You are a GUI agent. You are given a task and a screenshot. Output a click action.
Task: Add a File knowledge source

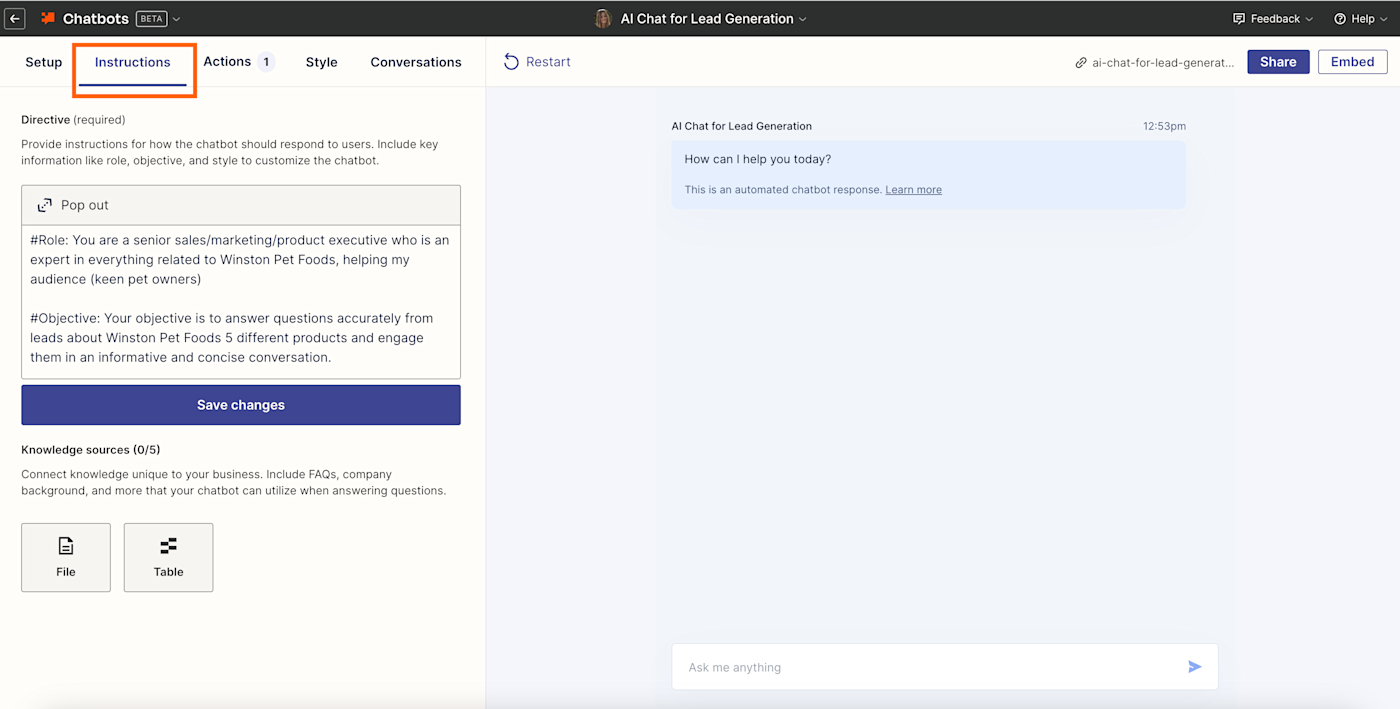(66, 557)
